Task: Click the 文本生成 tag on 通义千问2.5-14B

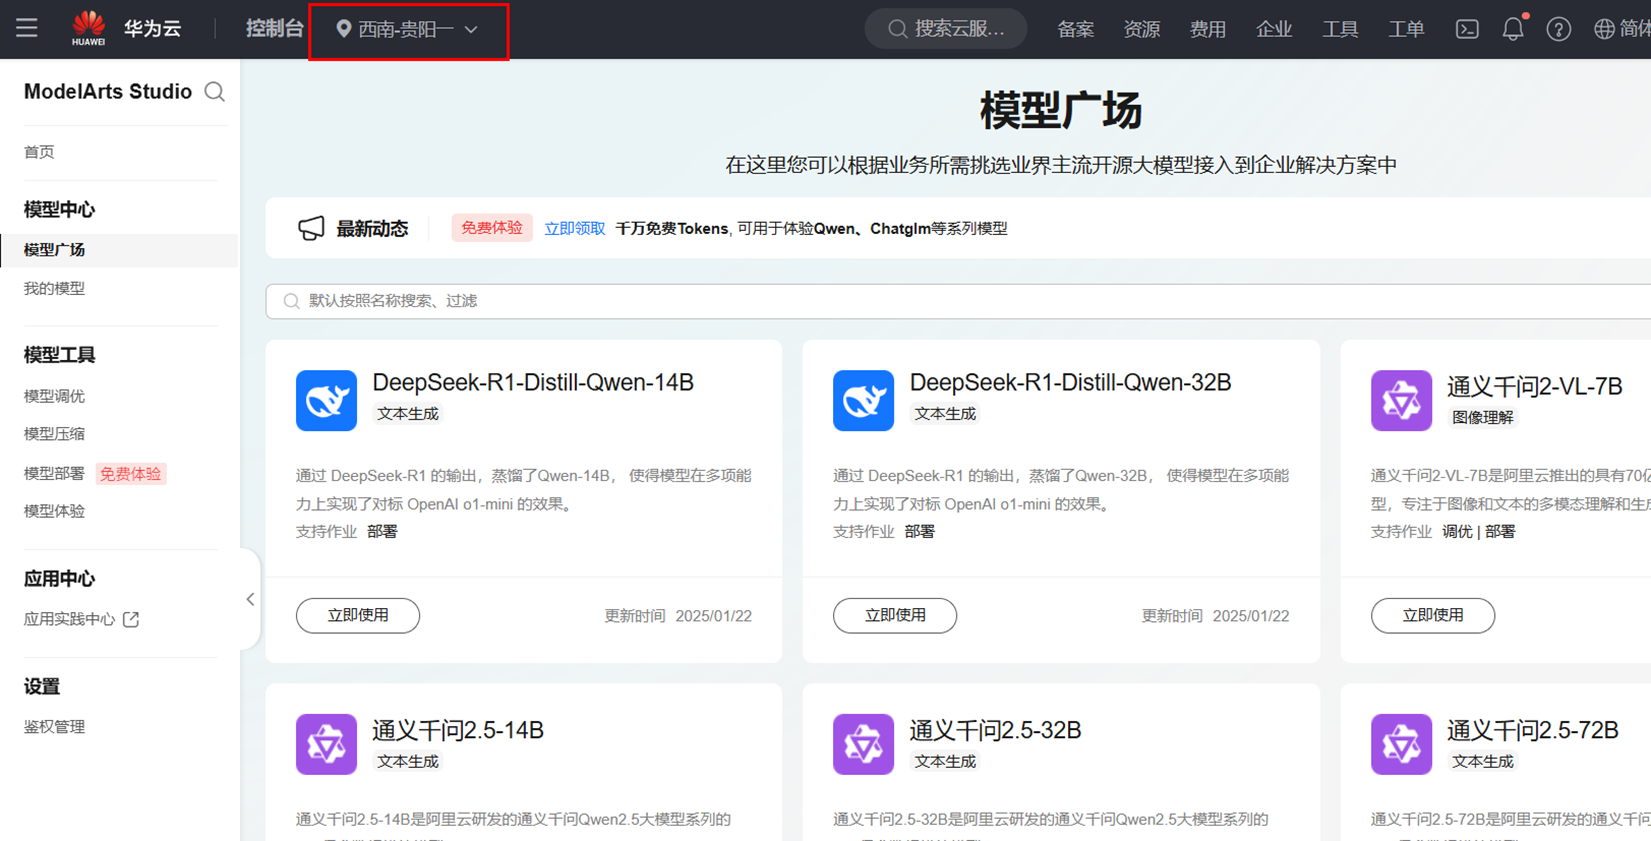Action: tap(408, 762)
